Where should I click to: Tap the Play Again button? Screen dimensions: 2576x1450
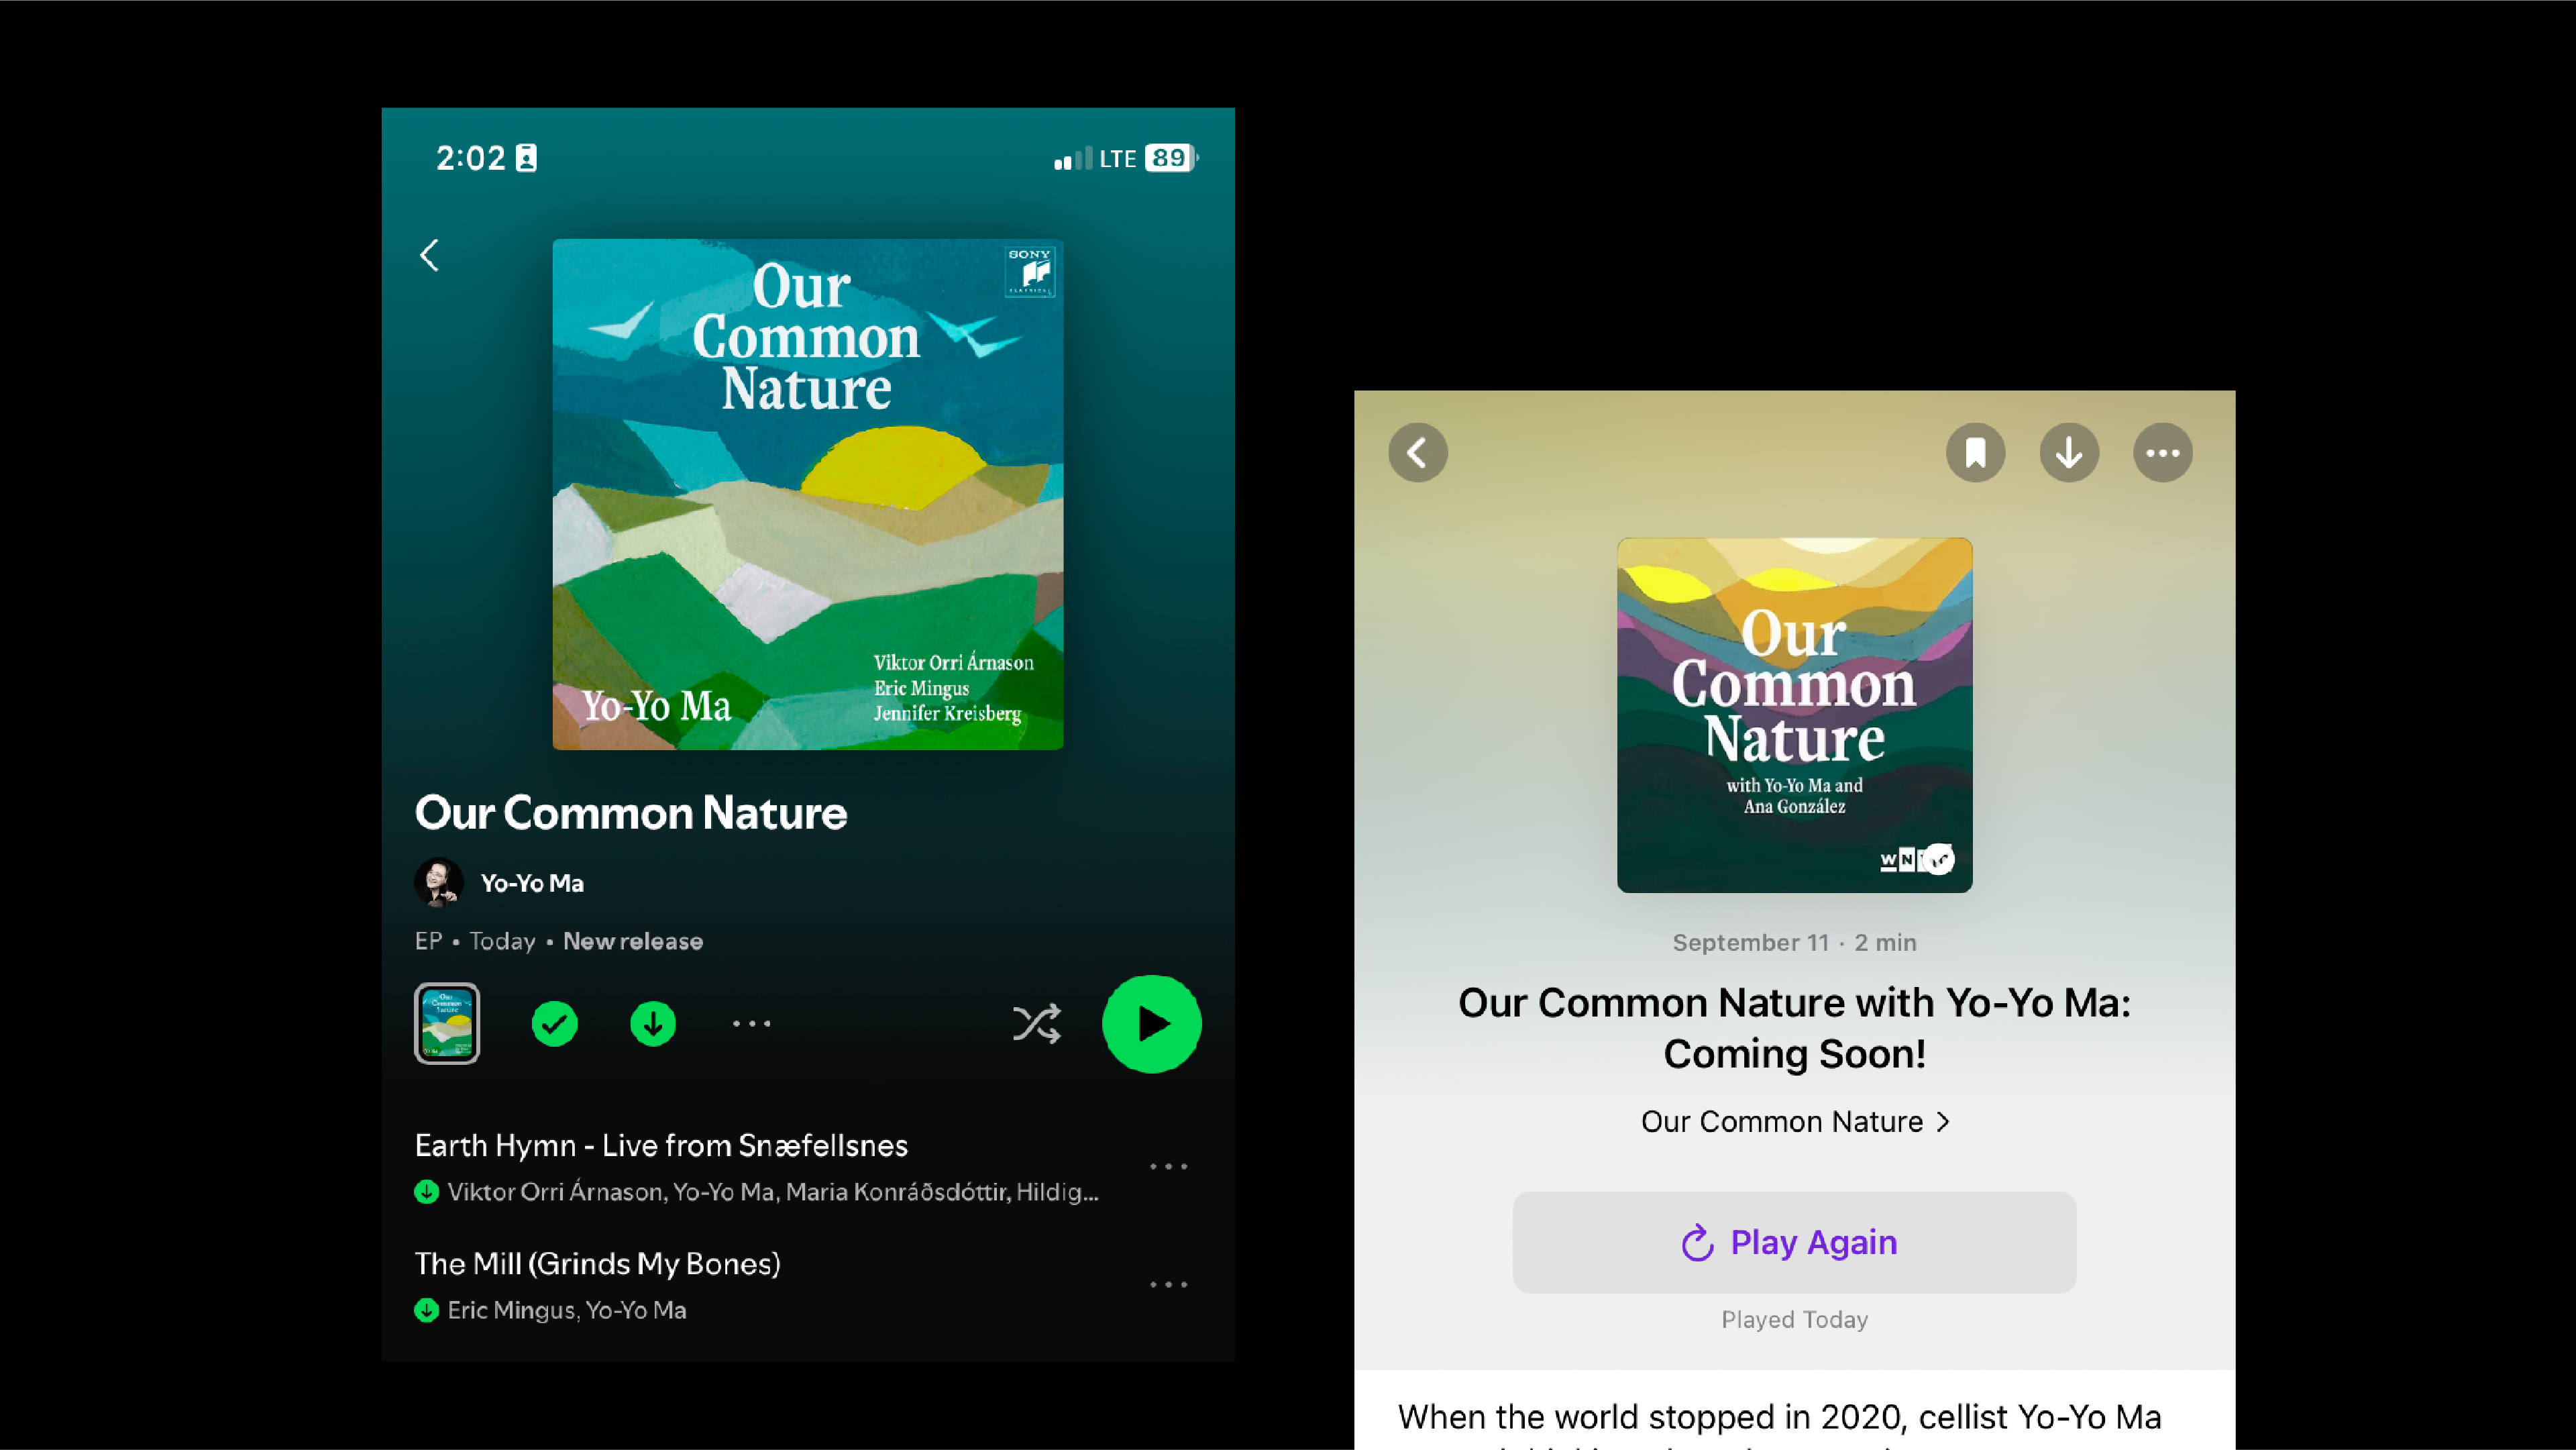[1794, 1242]
